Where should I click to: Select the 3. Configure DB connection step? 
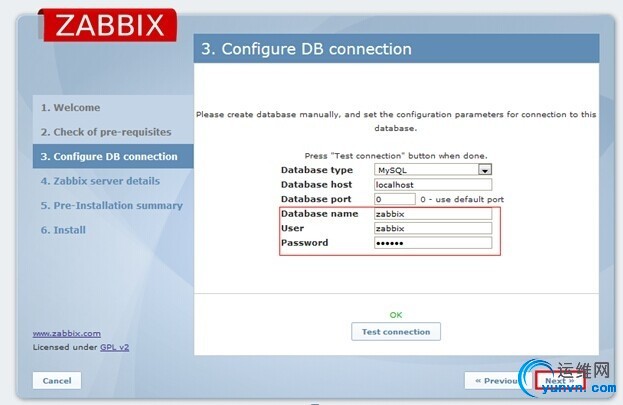pyautogui.click(x=113, y=157)
